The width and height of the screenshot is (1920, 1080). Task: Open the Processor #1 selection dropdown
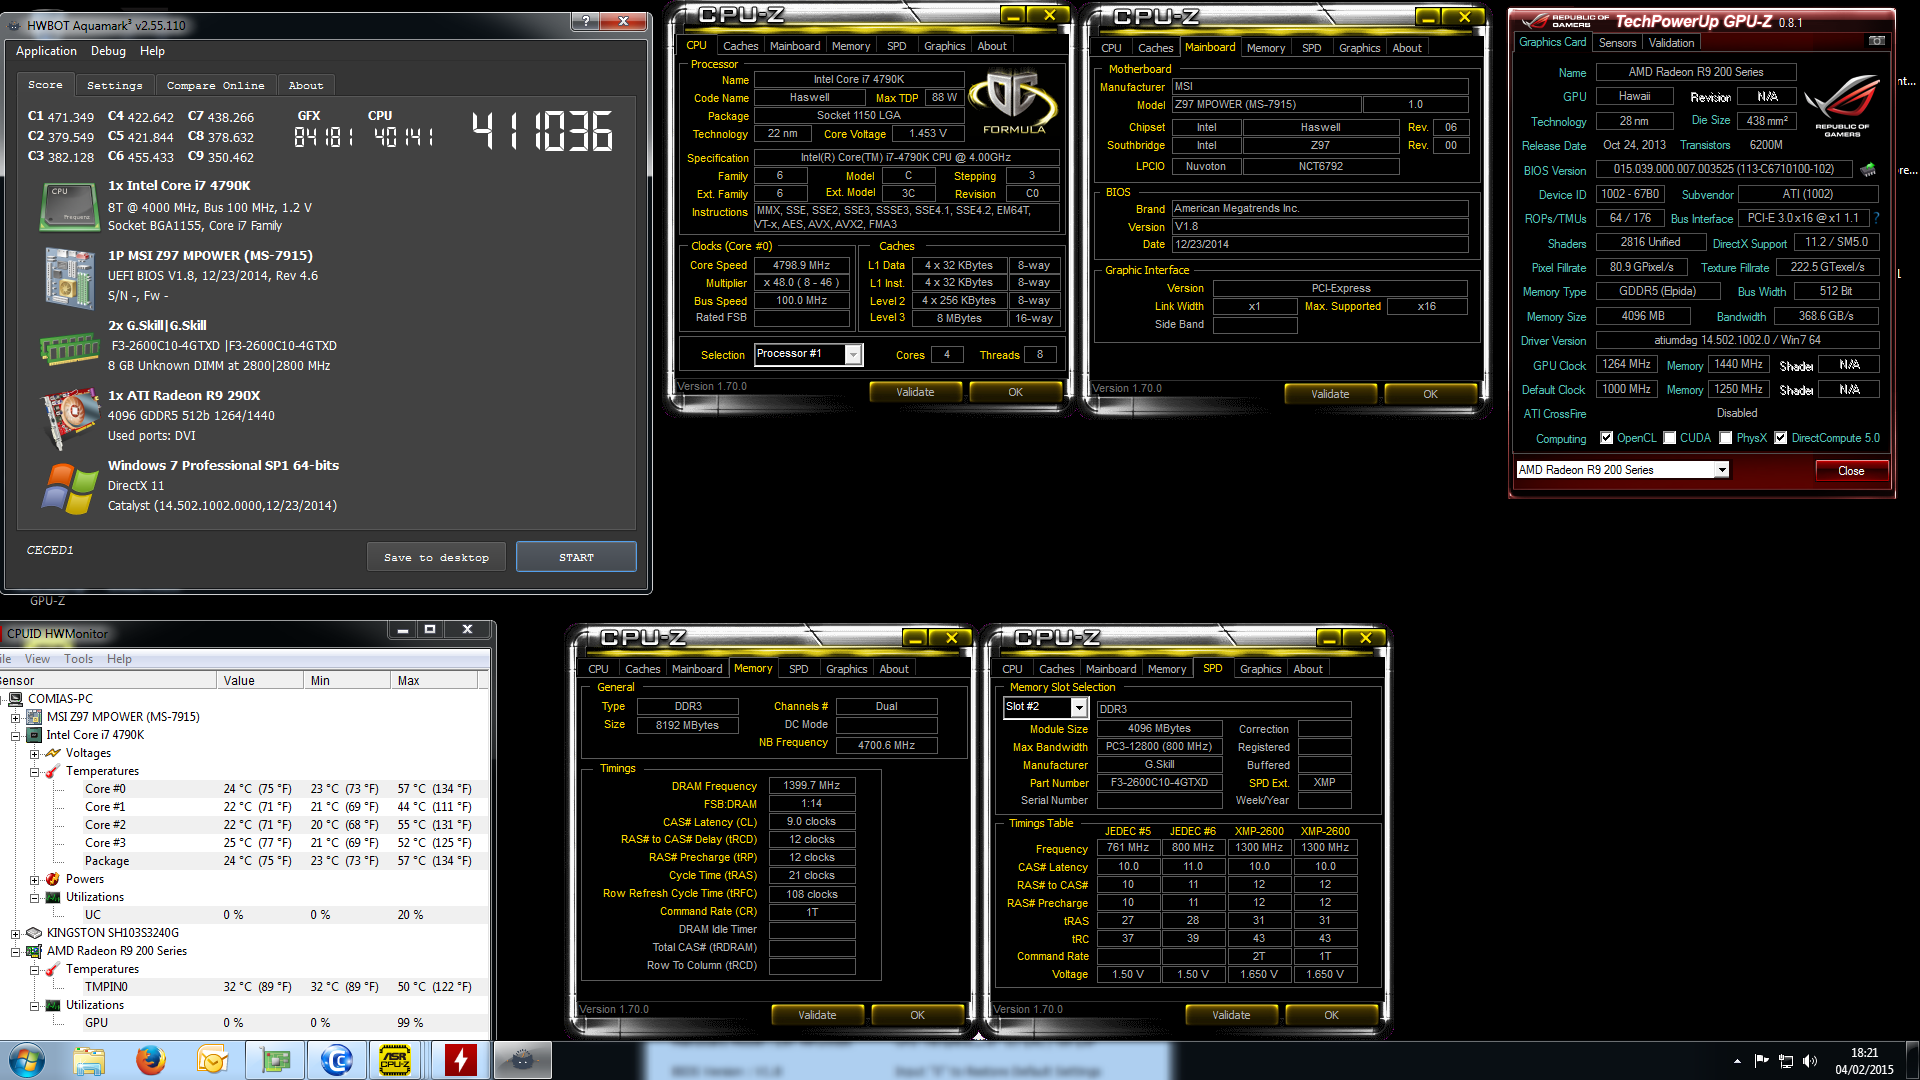(x=853, y=354)
